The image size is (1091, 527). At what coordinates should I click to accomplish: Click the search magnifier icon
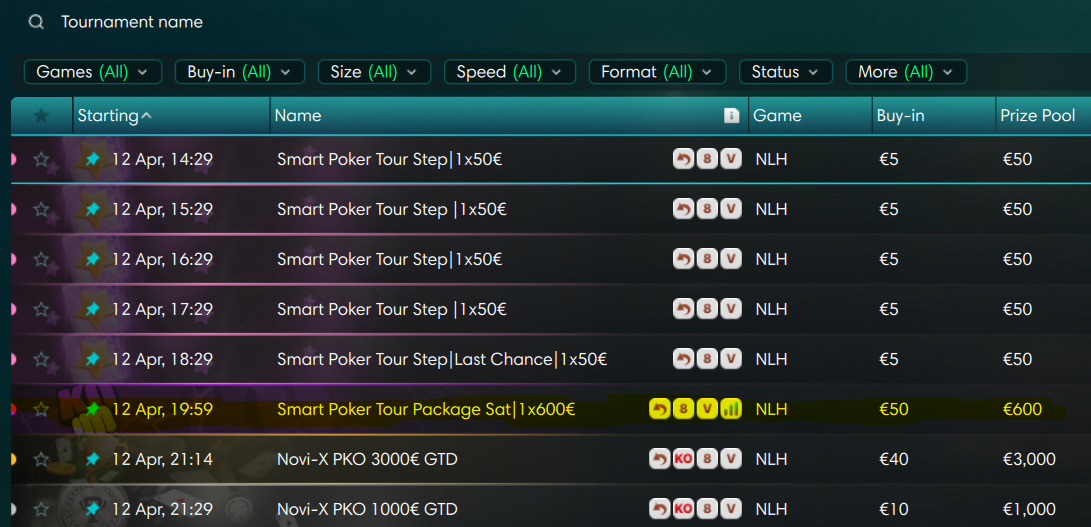(x=36, y=22)
